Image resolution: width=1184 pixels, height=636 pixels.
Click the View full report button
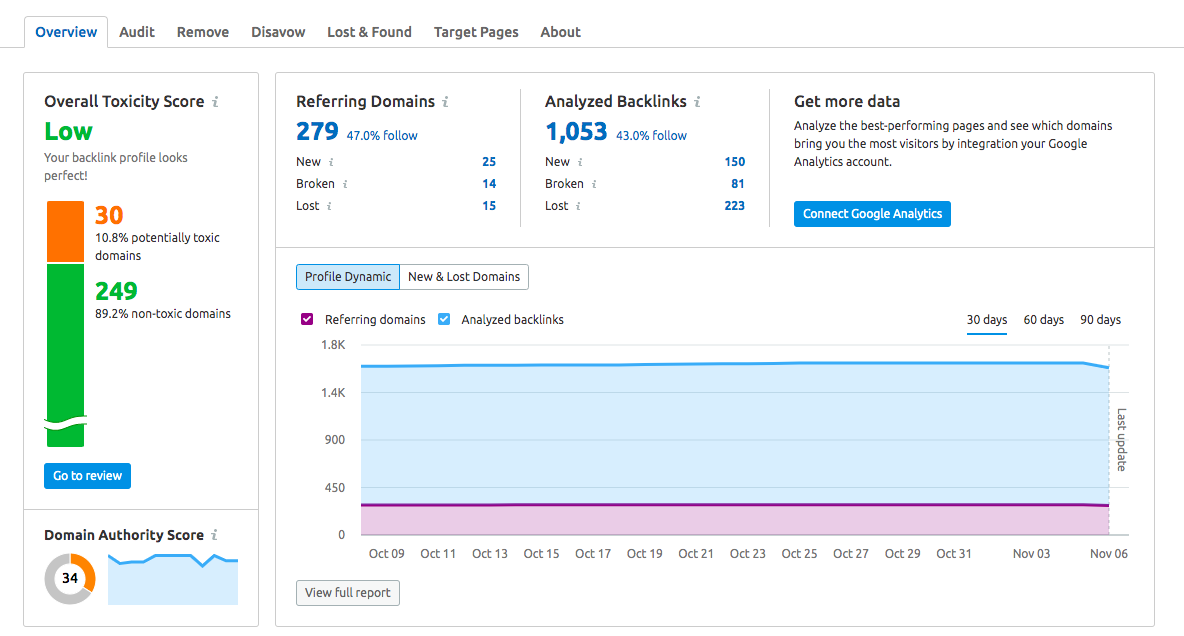pyautogui.click(x=348, y=593)
